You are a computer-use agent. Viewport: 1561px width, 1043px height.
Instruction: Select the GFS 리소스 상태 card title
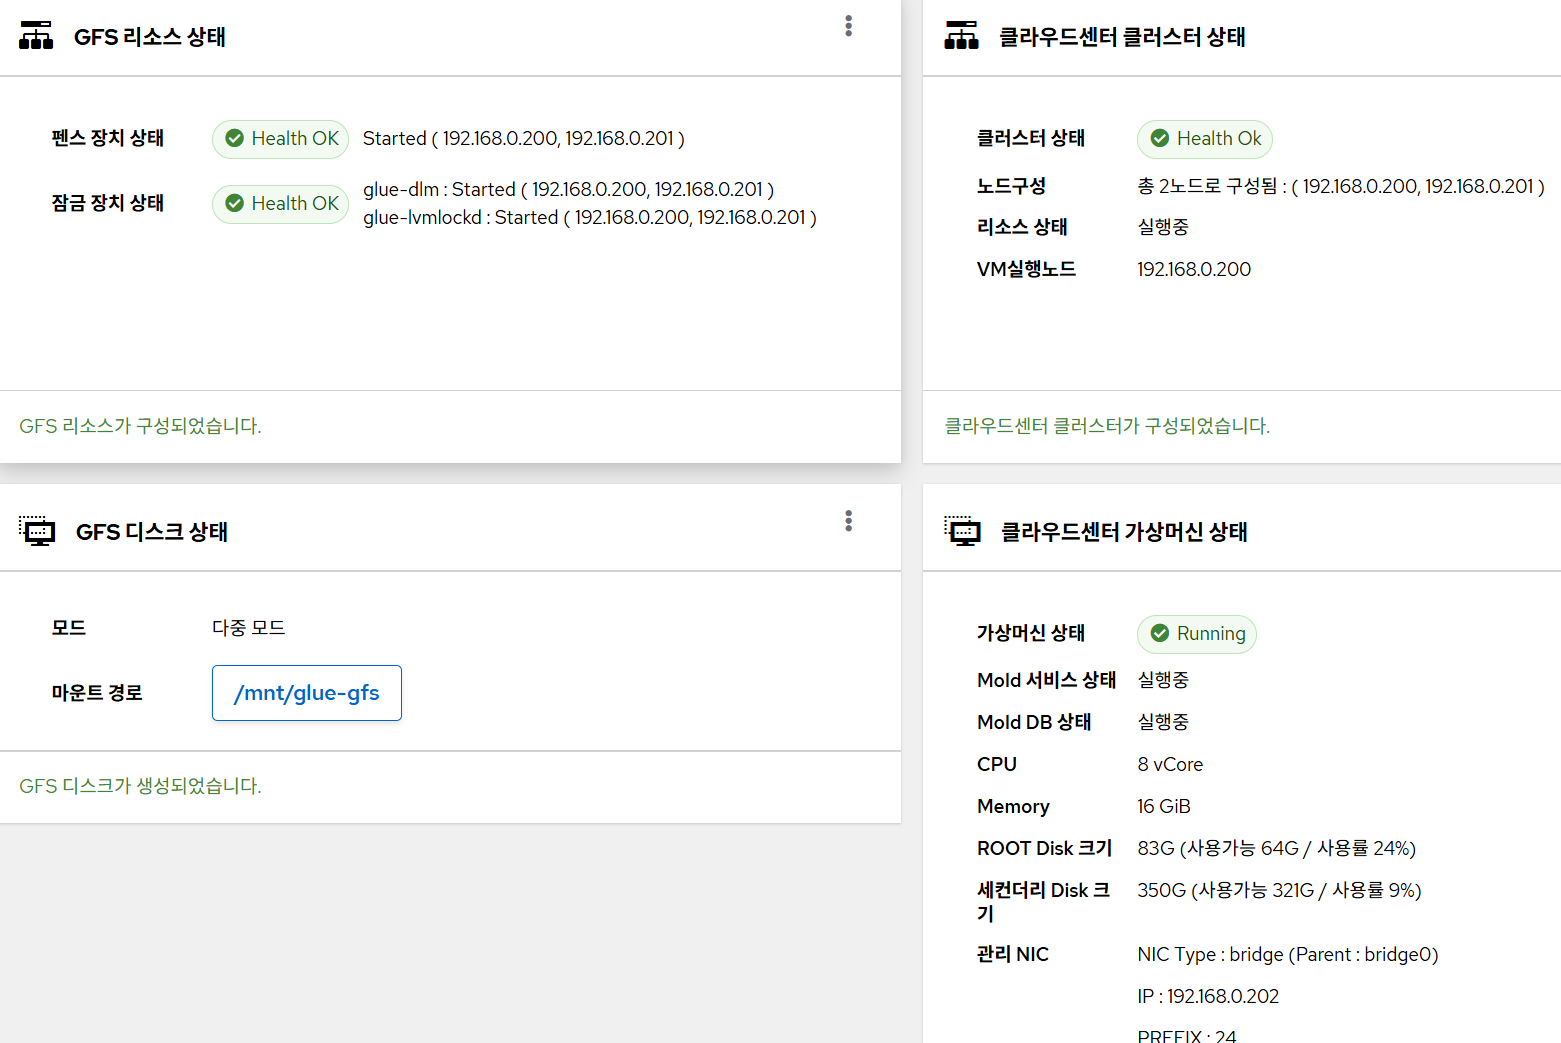pyautogui.click(x=150, y=37)
